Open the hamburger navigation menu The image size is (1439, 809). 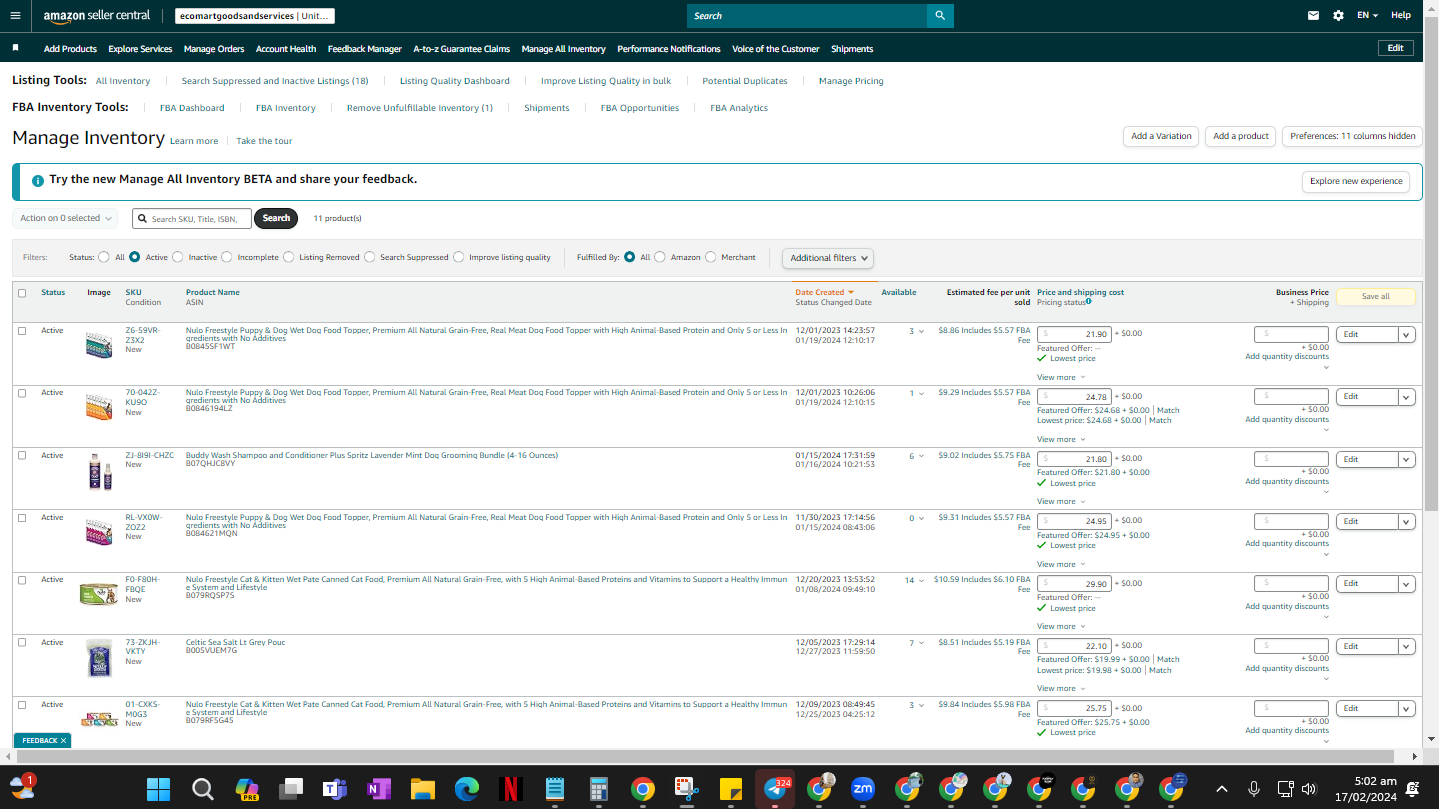point(14,15)
